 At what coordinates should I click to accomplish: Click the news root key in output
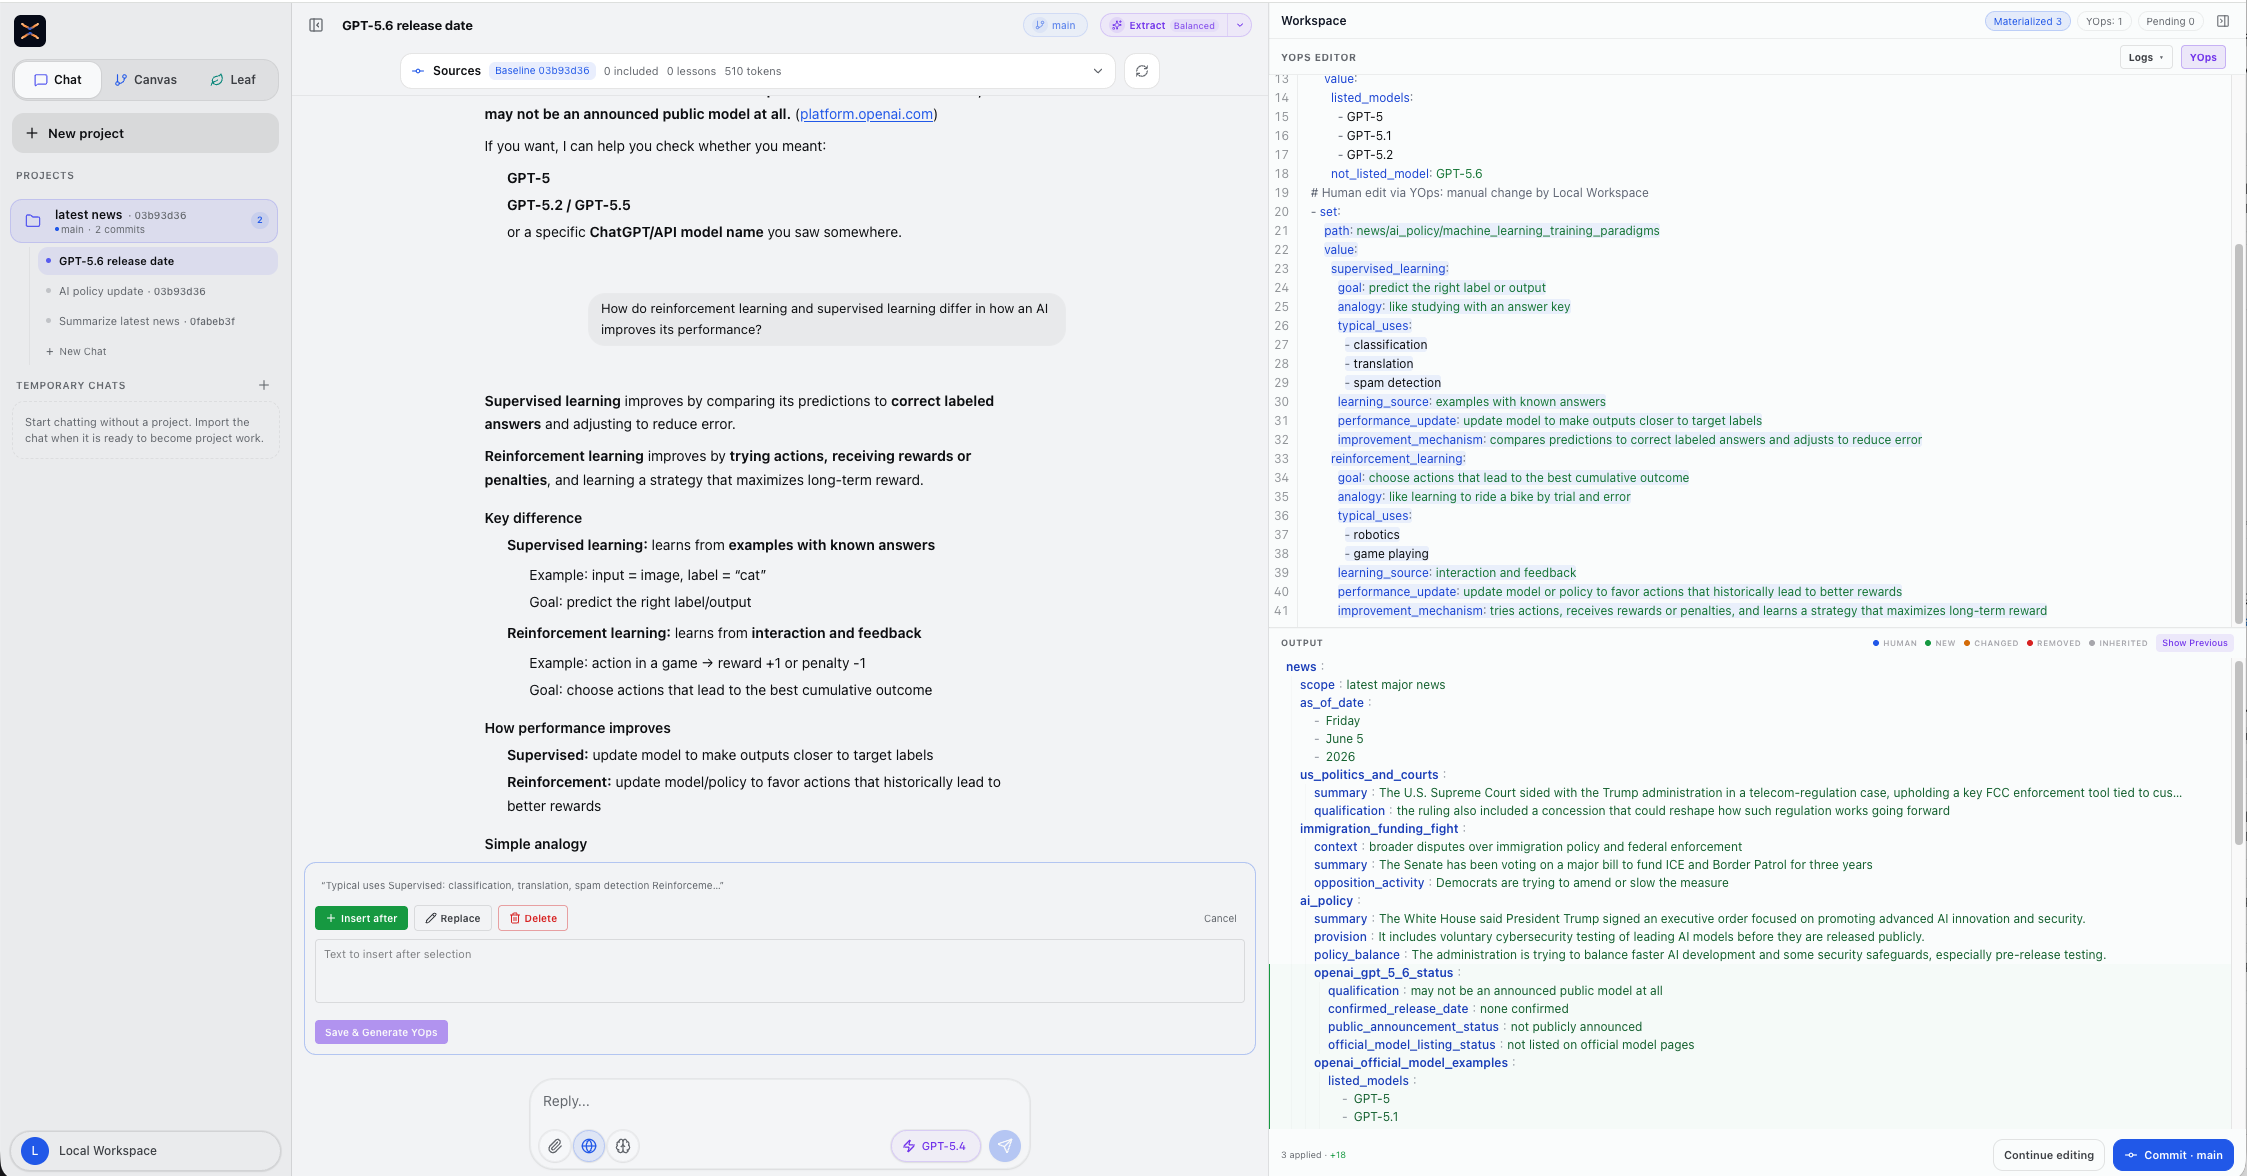[1301, 667]
